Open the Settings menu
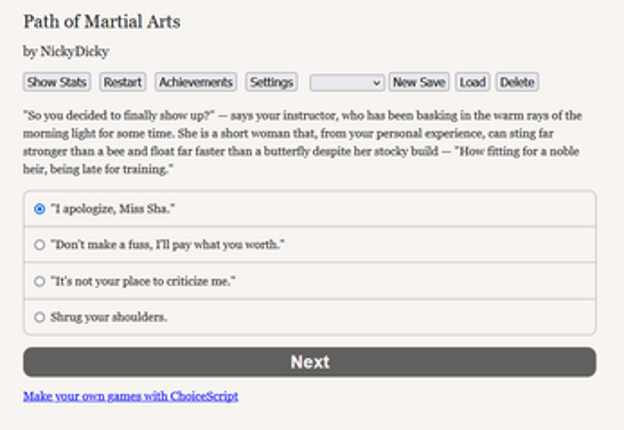This screenshot has width=624, height=430. click(x=271, y=82)
